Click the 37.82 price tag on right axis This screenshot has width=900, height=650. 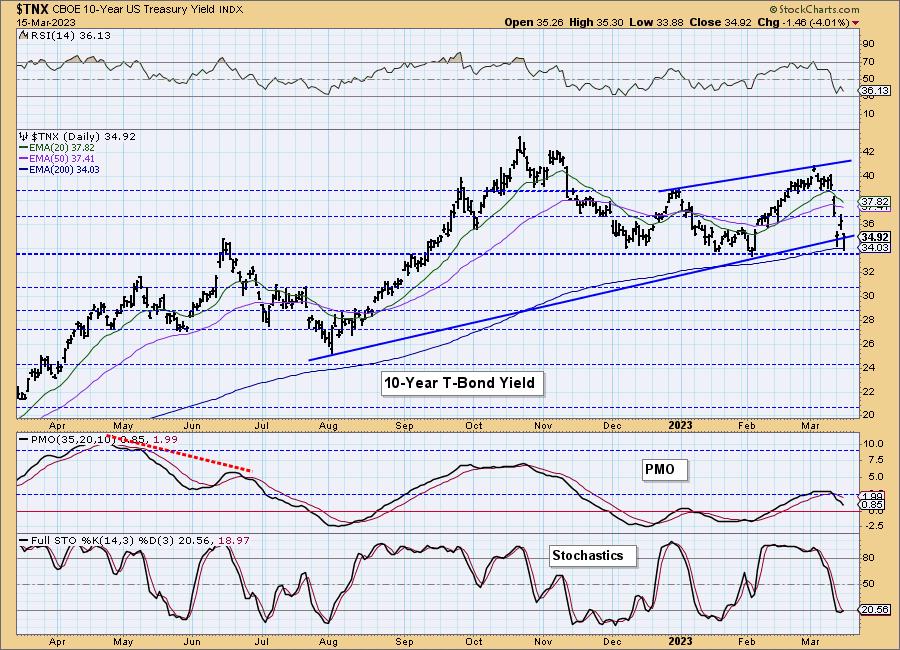pyautogui.click(x=875, y=202)
